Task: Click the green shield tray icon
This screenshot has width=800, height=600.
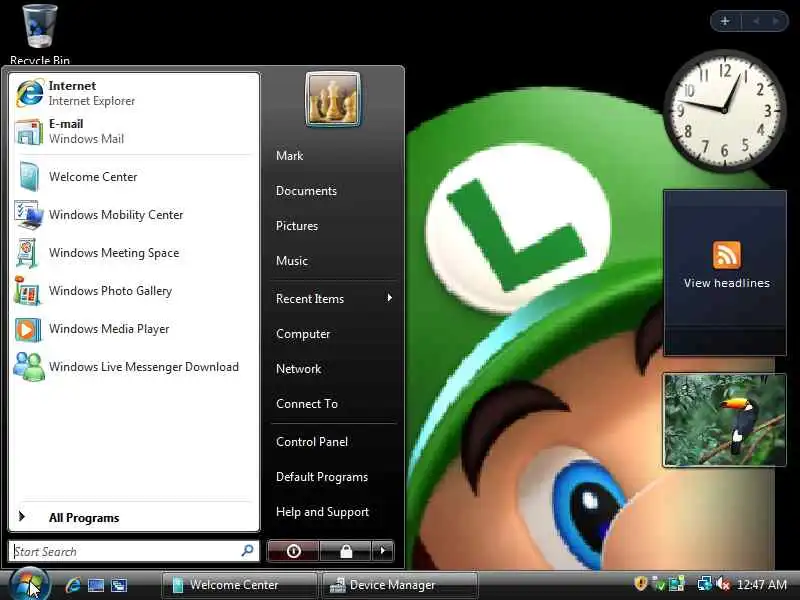Action: click(x=659, y=583)
